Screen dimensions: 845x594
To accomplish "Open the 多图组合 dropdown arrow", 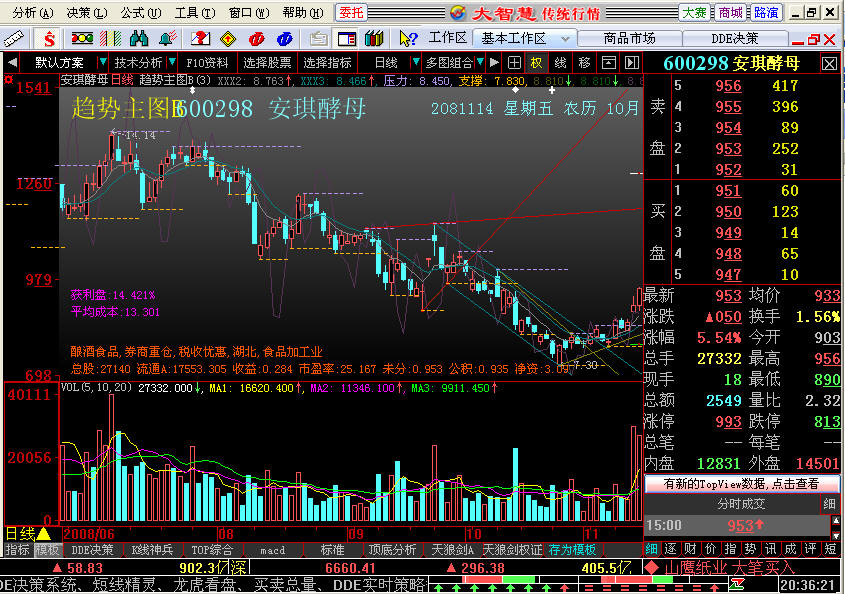I will pos(480,63).
